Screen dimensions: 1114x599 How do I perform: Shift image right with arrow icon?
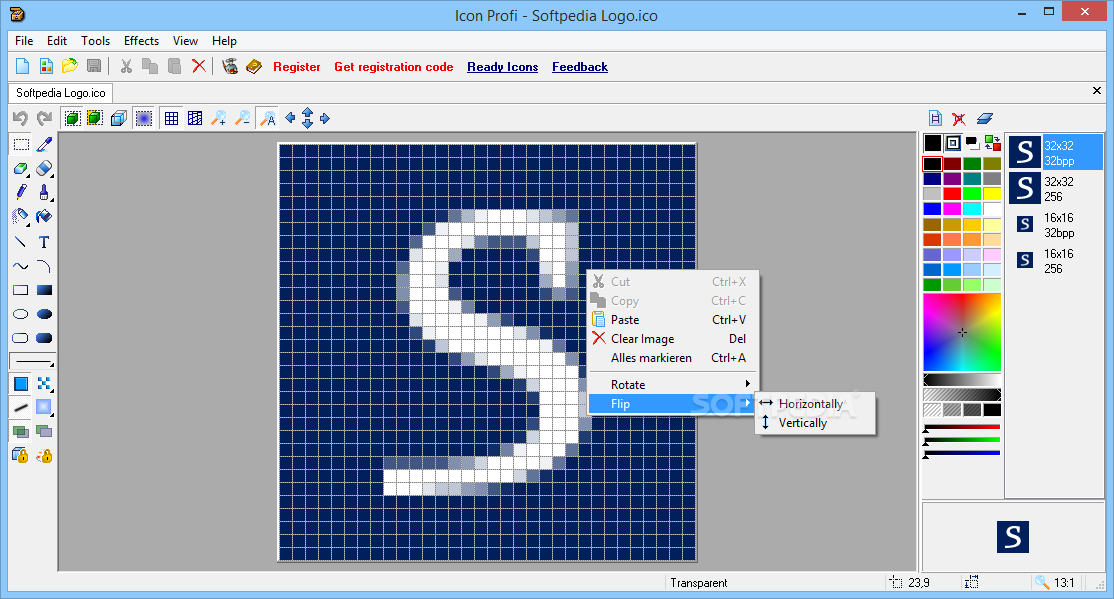325,118
